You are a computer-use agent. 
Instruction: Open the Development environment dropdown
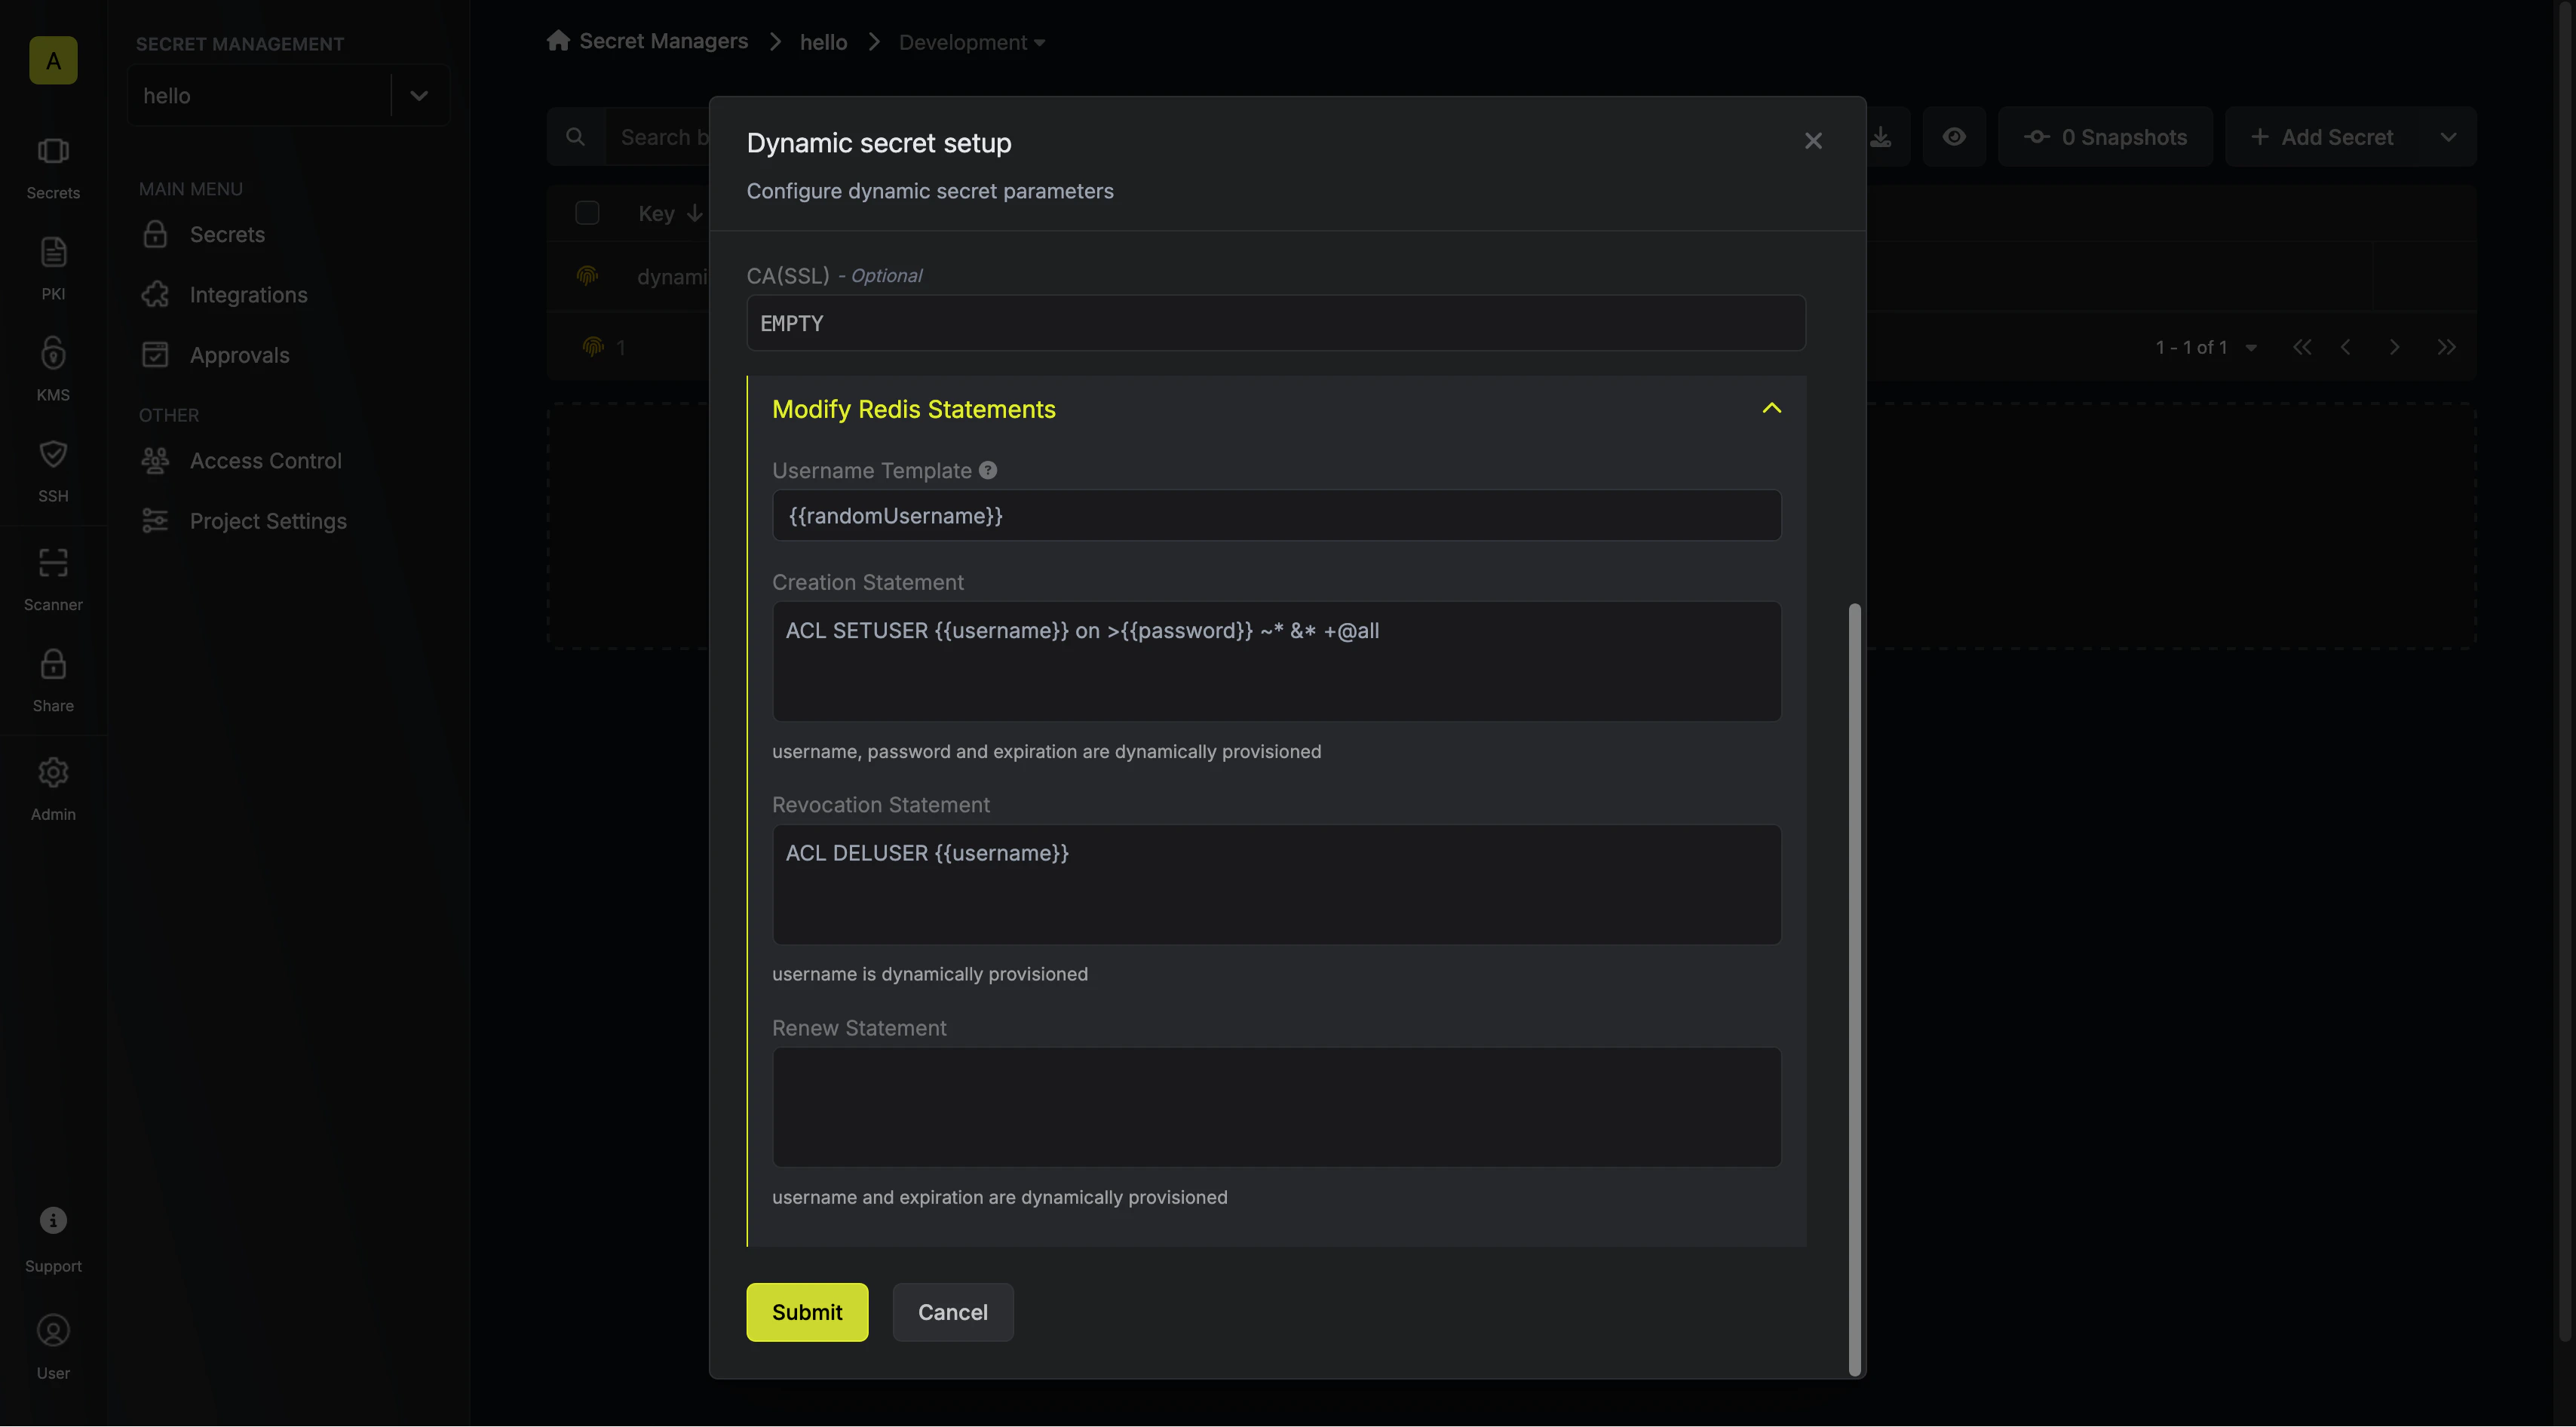(971, 42)
